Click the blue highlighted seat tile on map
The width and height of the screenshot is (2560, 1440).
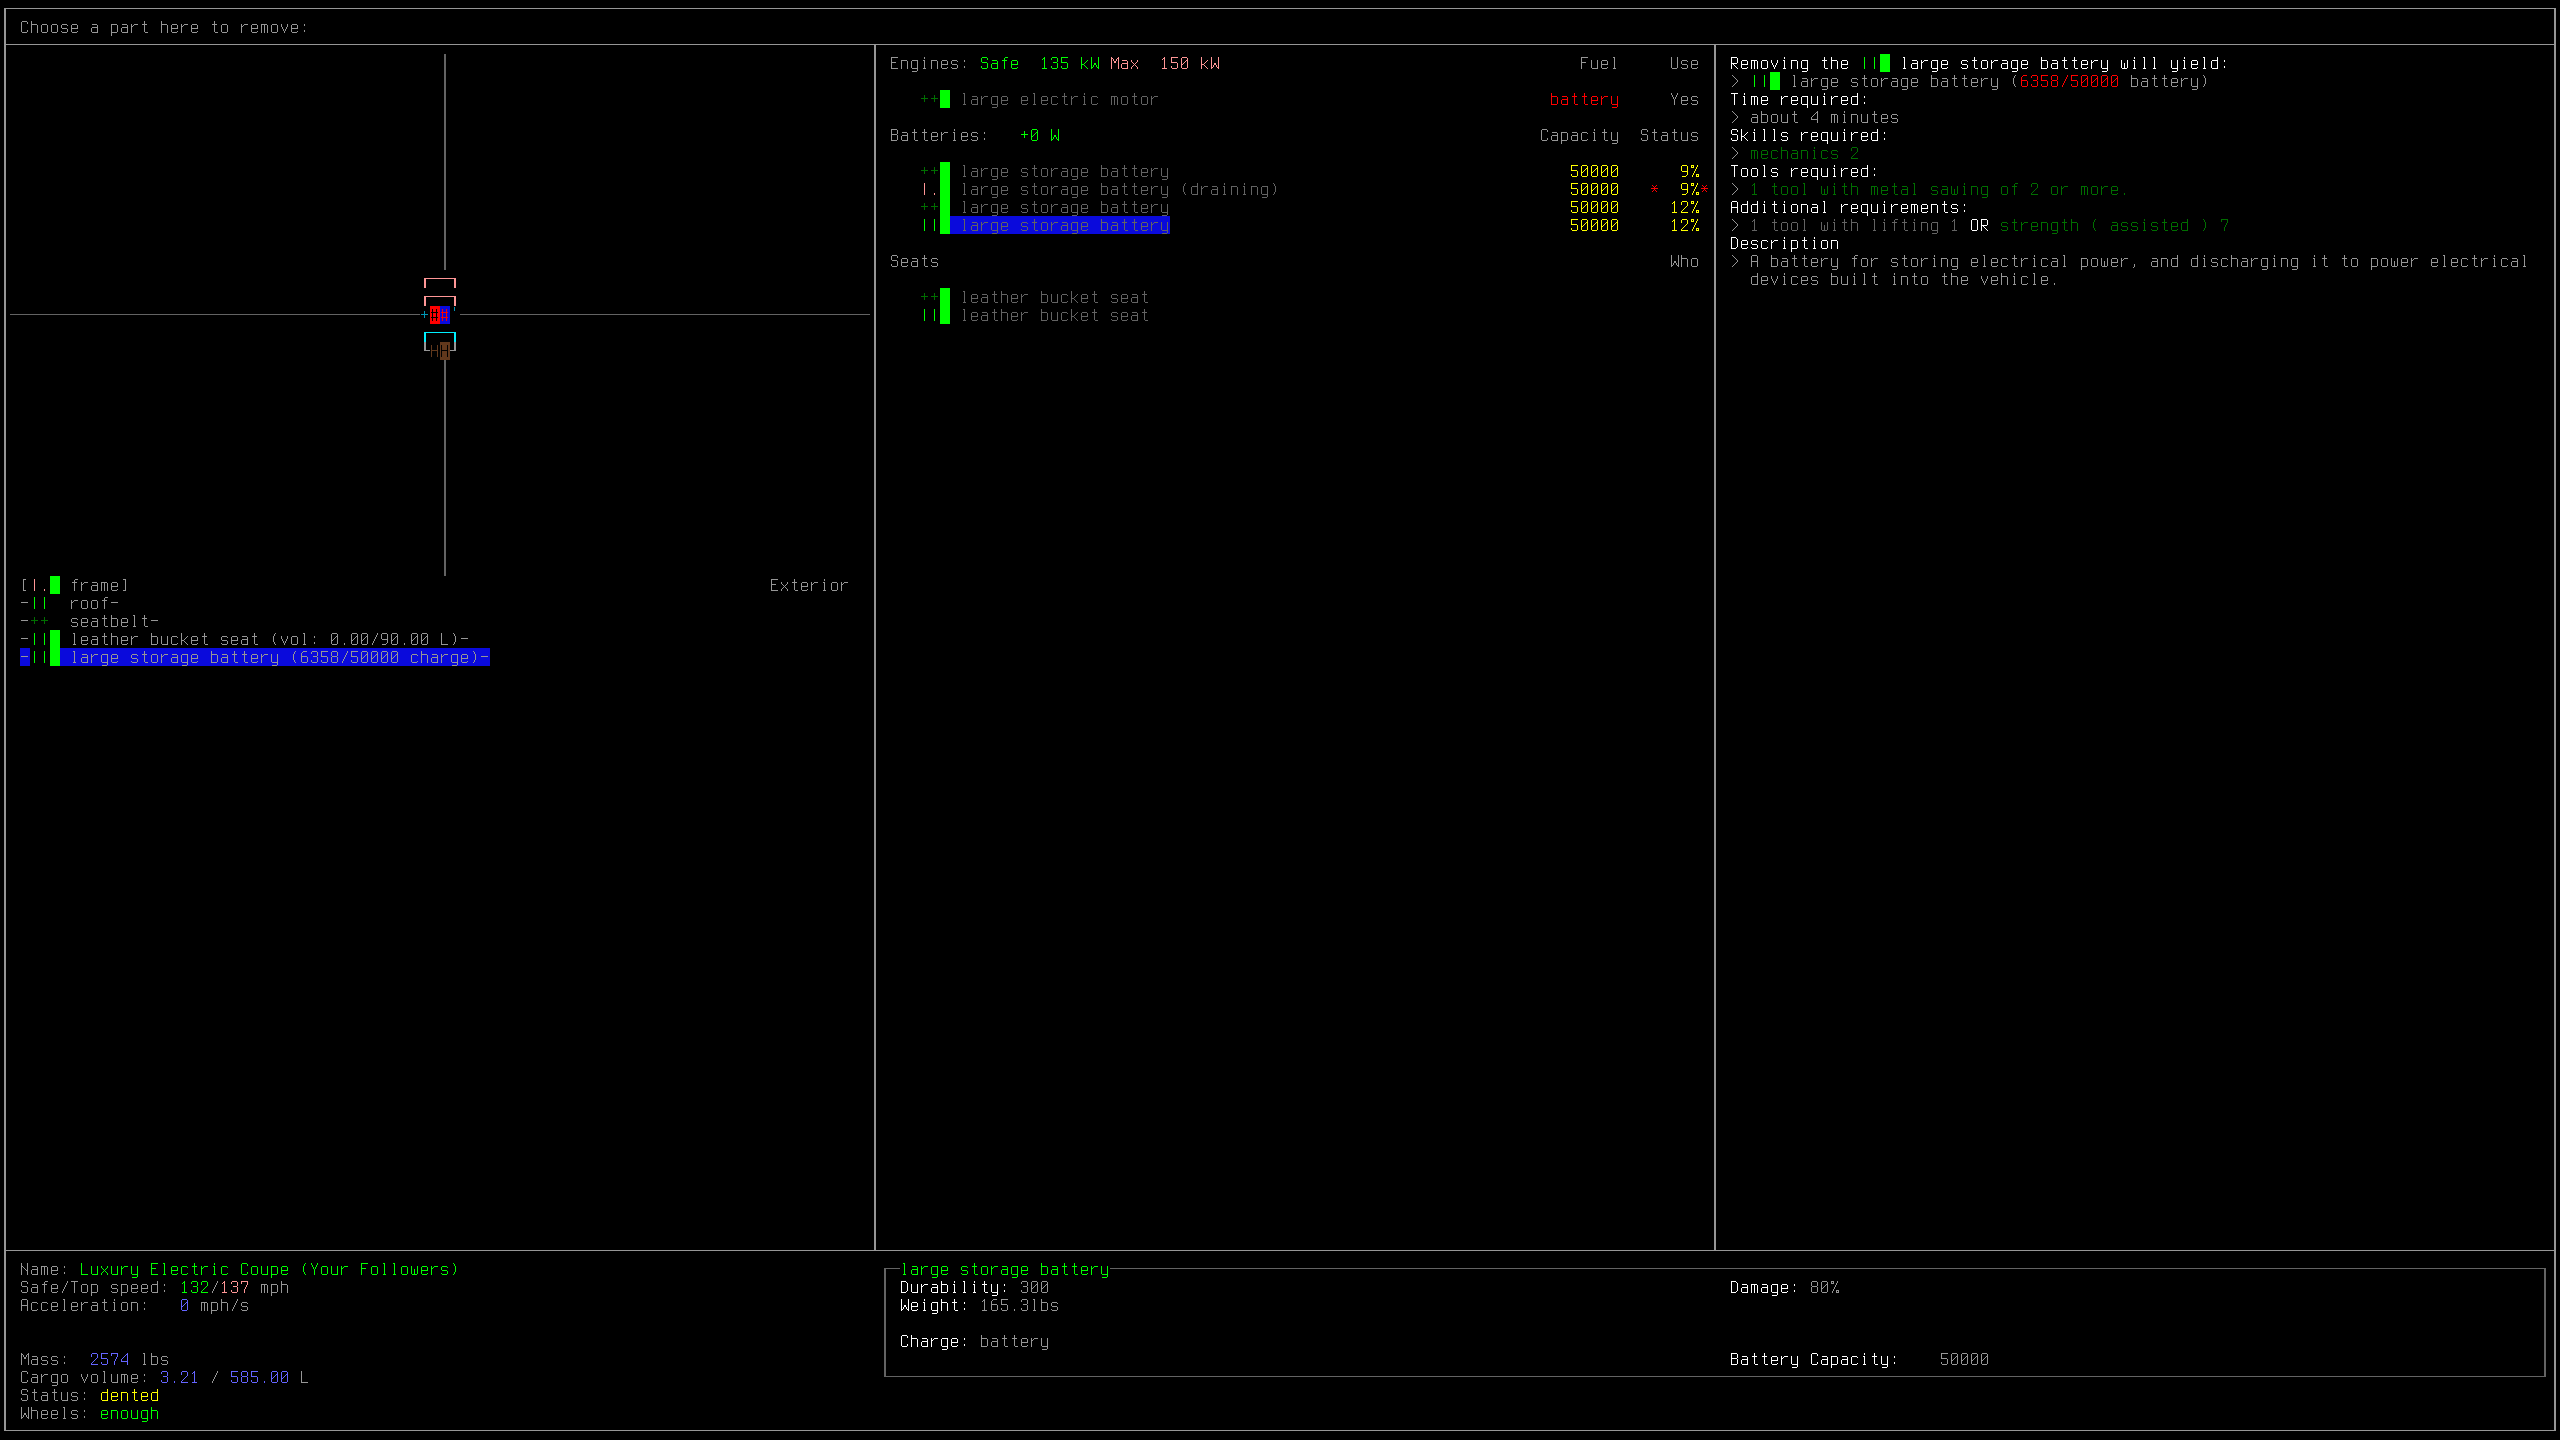click(445, 315)
